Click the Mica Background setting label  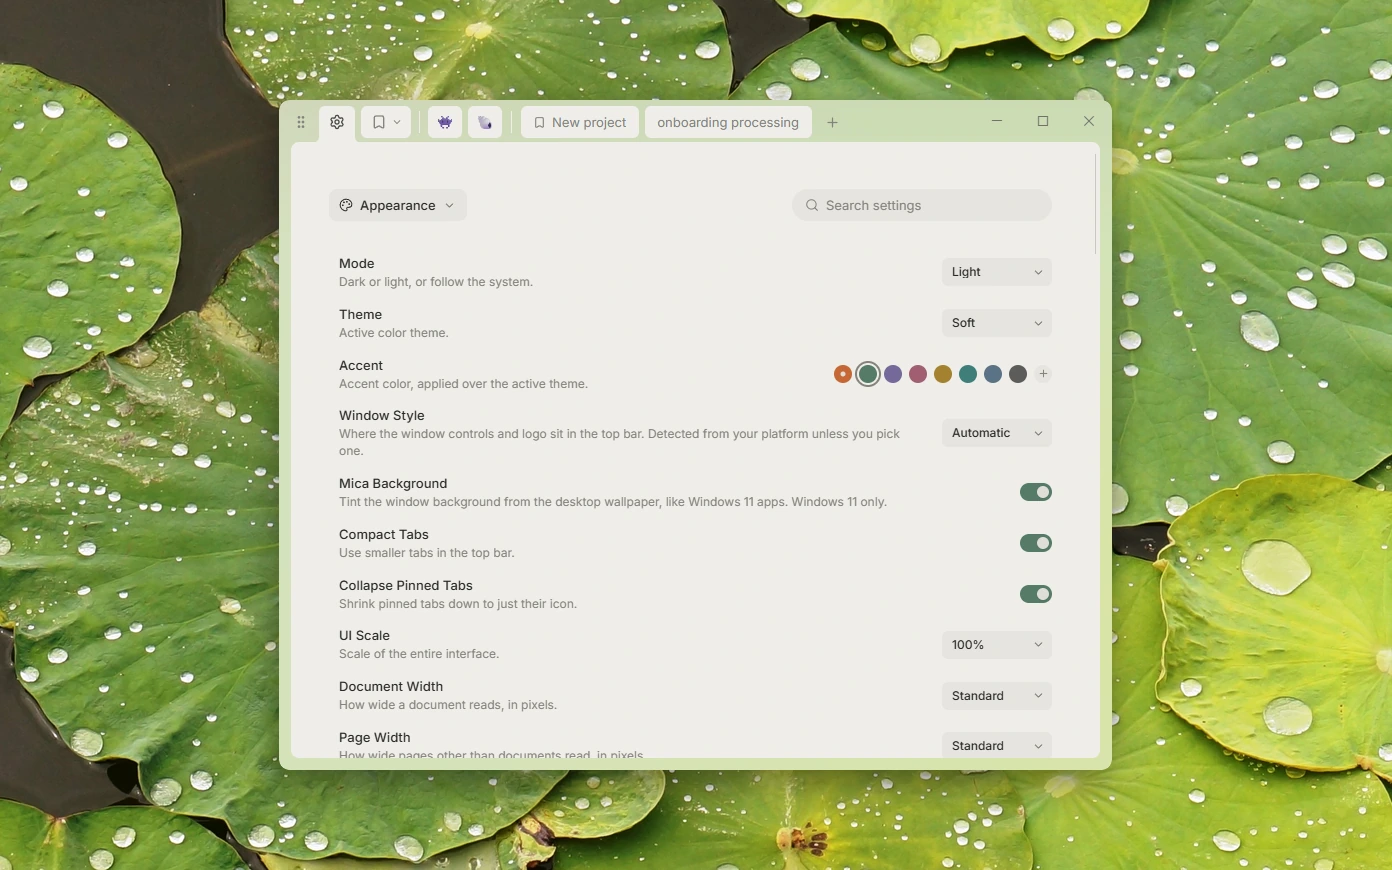click(x=393, y=484)
